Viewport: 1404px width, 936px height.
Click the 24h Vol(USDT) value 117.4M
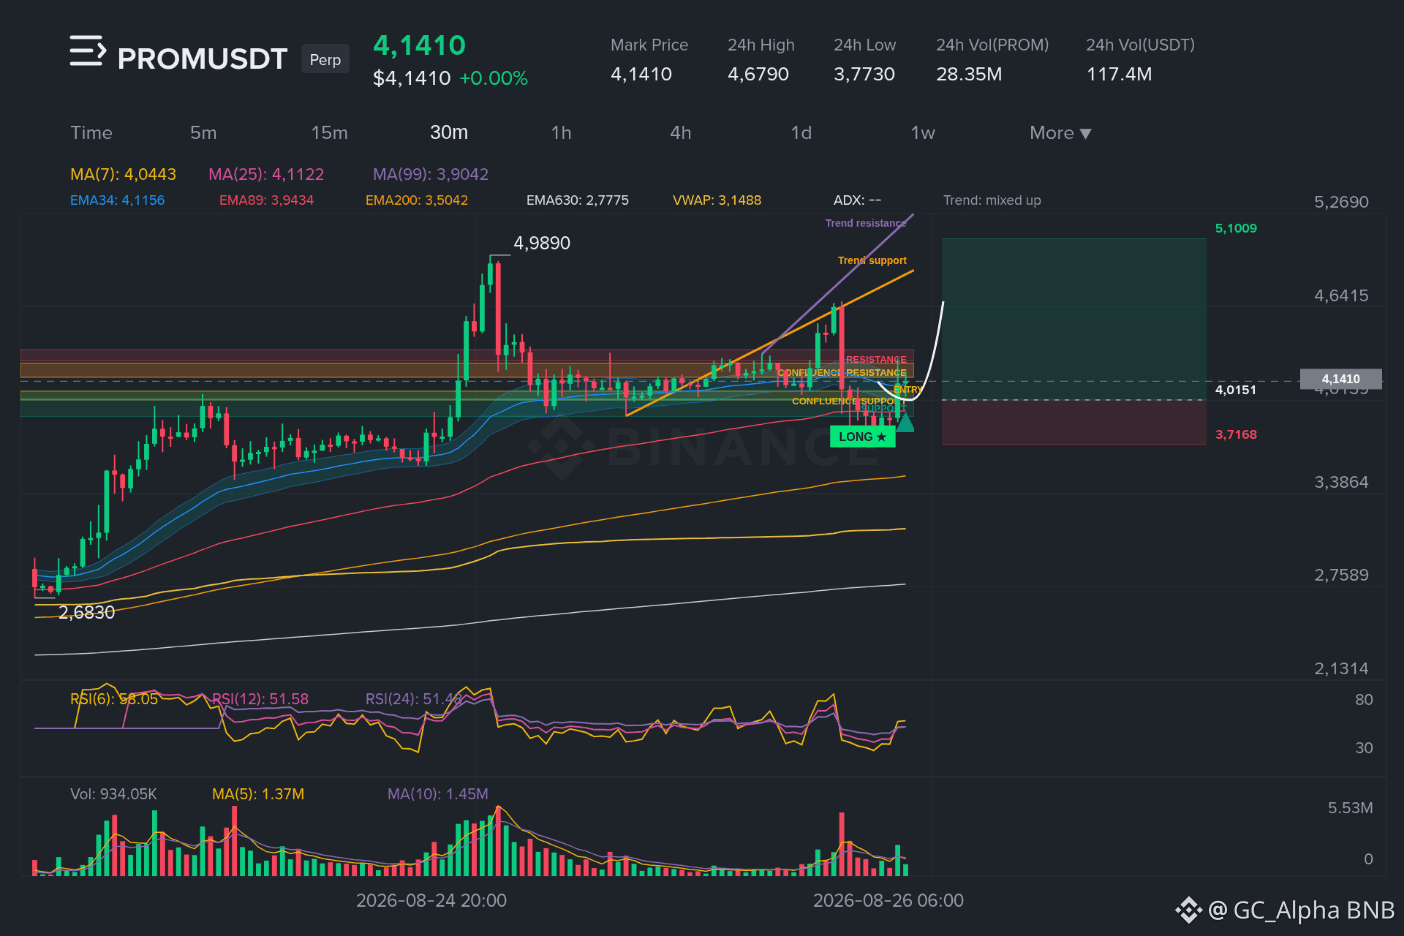[1119, 74]
